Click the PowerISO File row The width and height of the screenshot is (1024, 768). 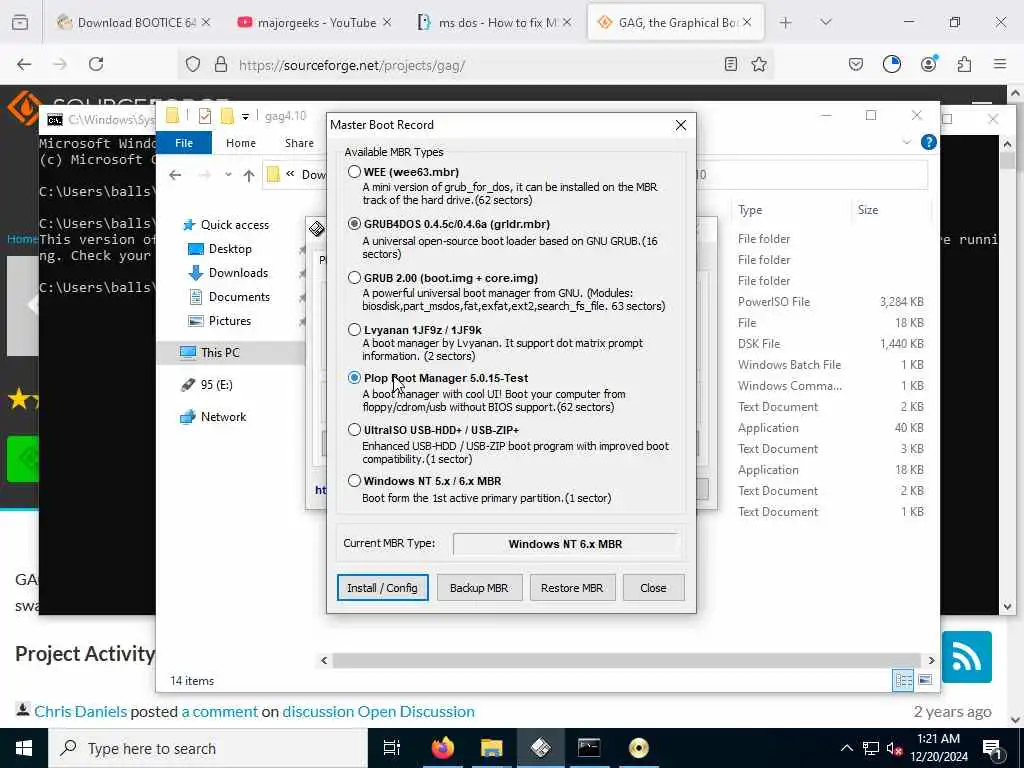point(831,302)
